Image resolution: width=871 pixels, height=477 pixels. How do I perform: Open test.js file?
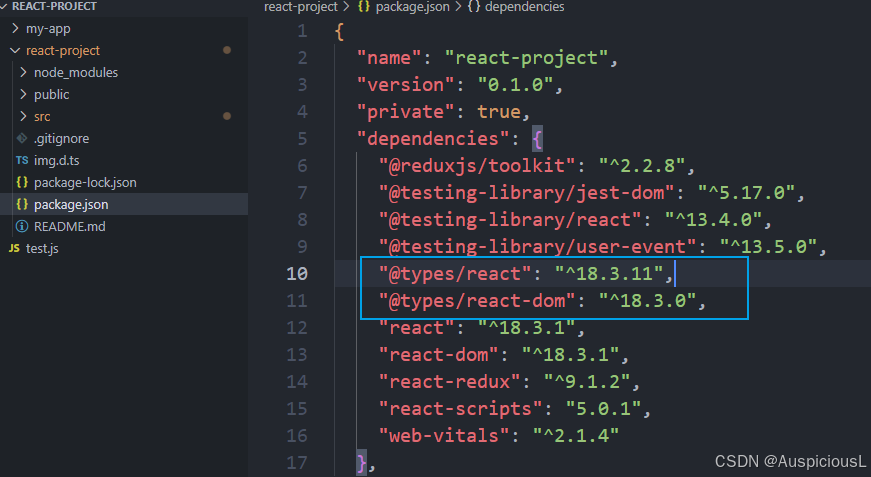coord(42,248)
